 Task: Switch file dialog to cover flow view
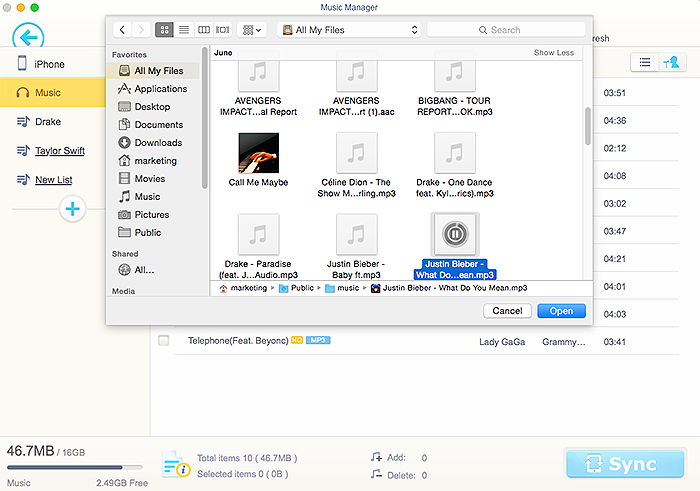(x=223, y=30)
